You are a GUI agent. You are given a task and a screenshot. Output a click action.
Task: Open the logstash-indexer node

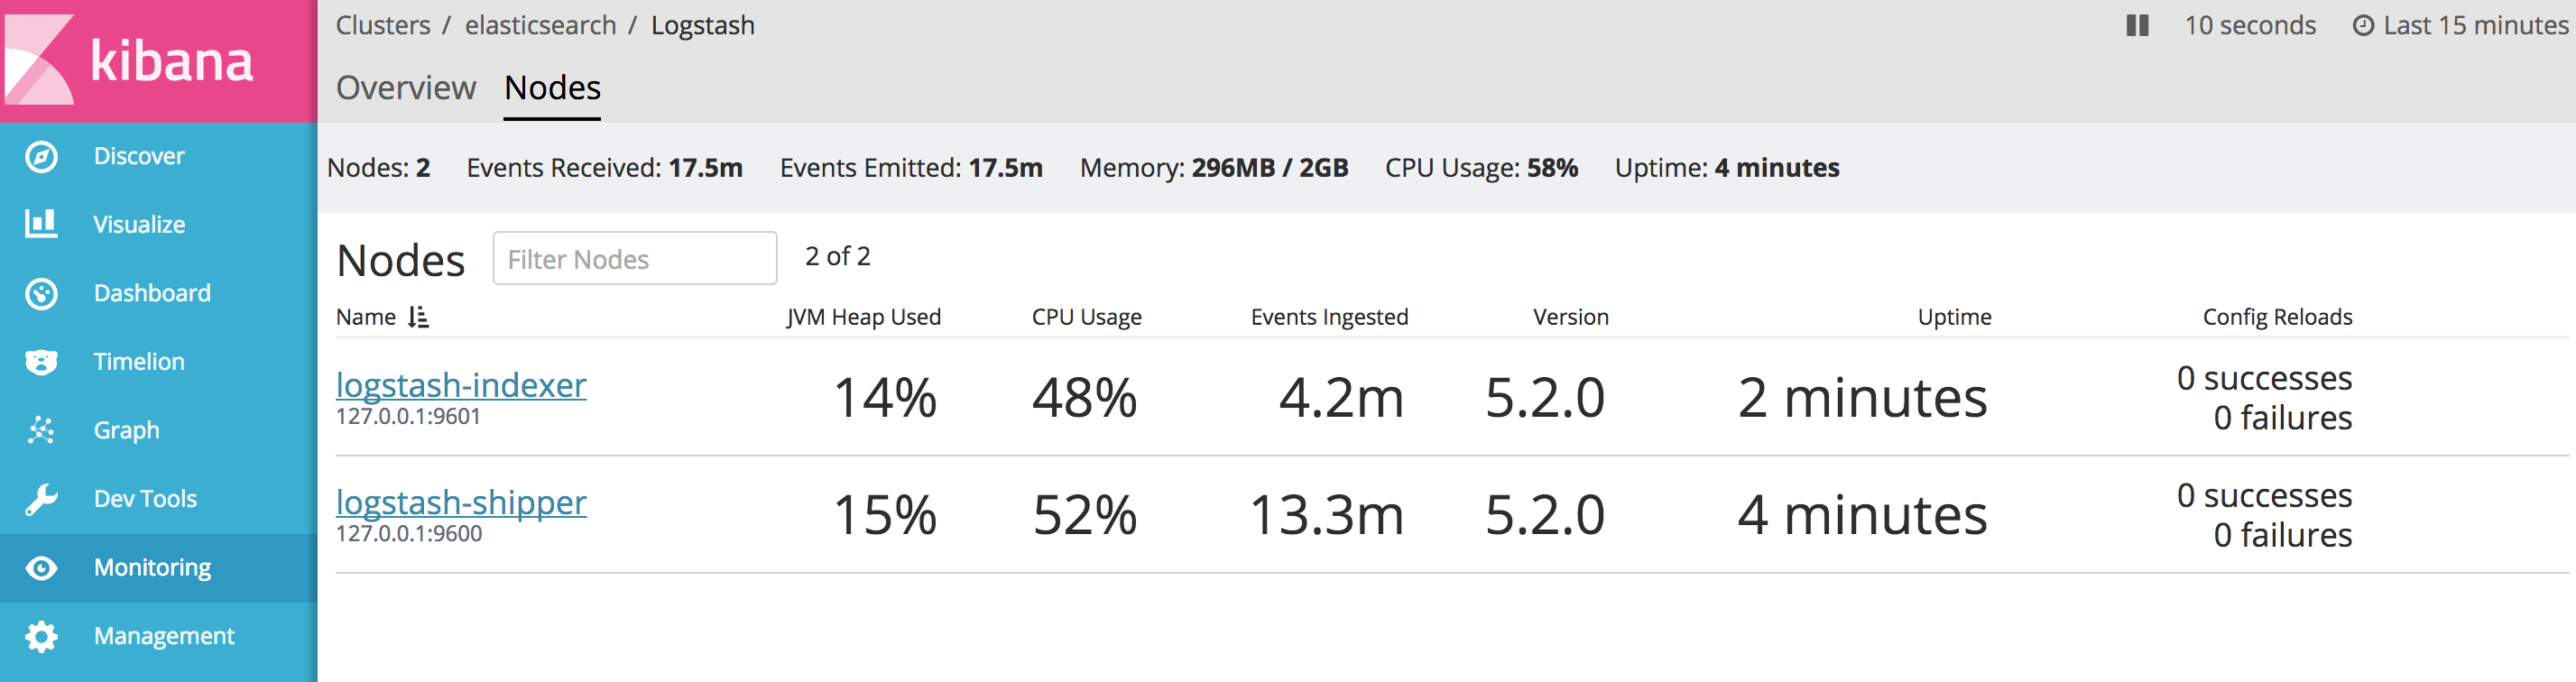coord(460,385)
